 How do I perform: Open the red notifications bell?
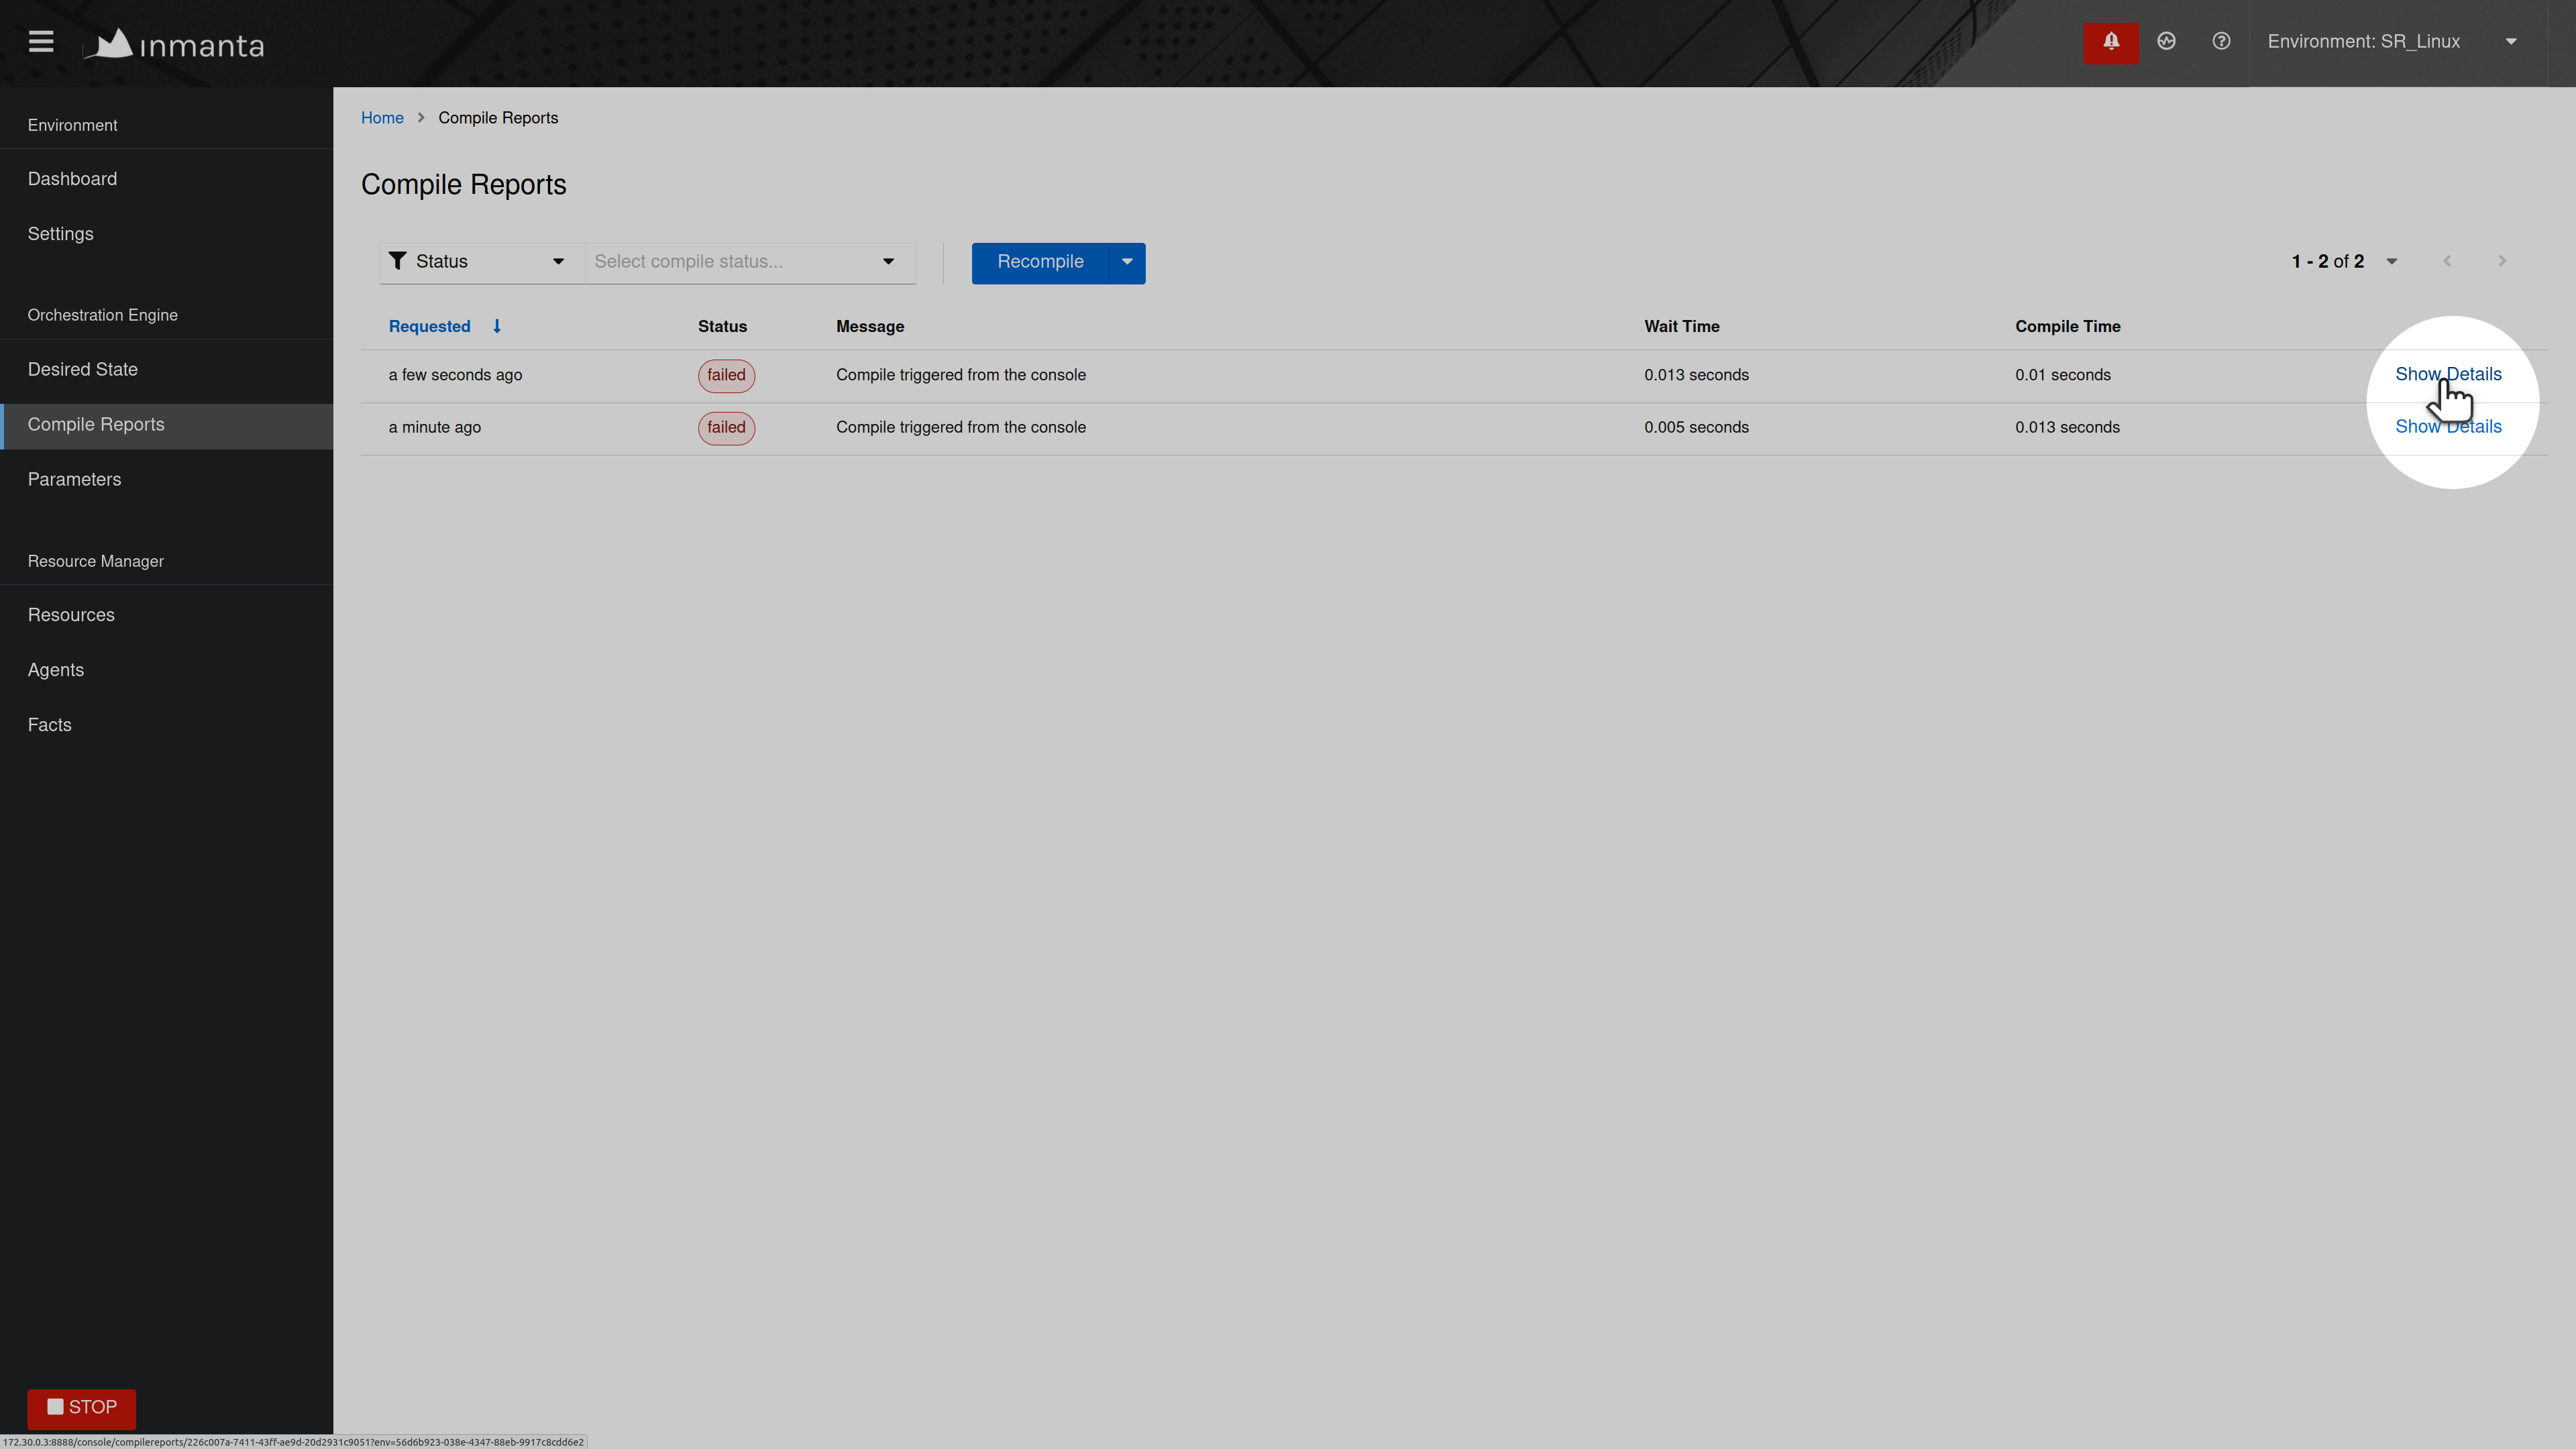click(x=2111, y=42)
